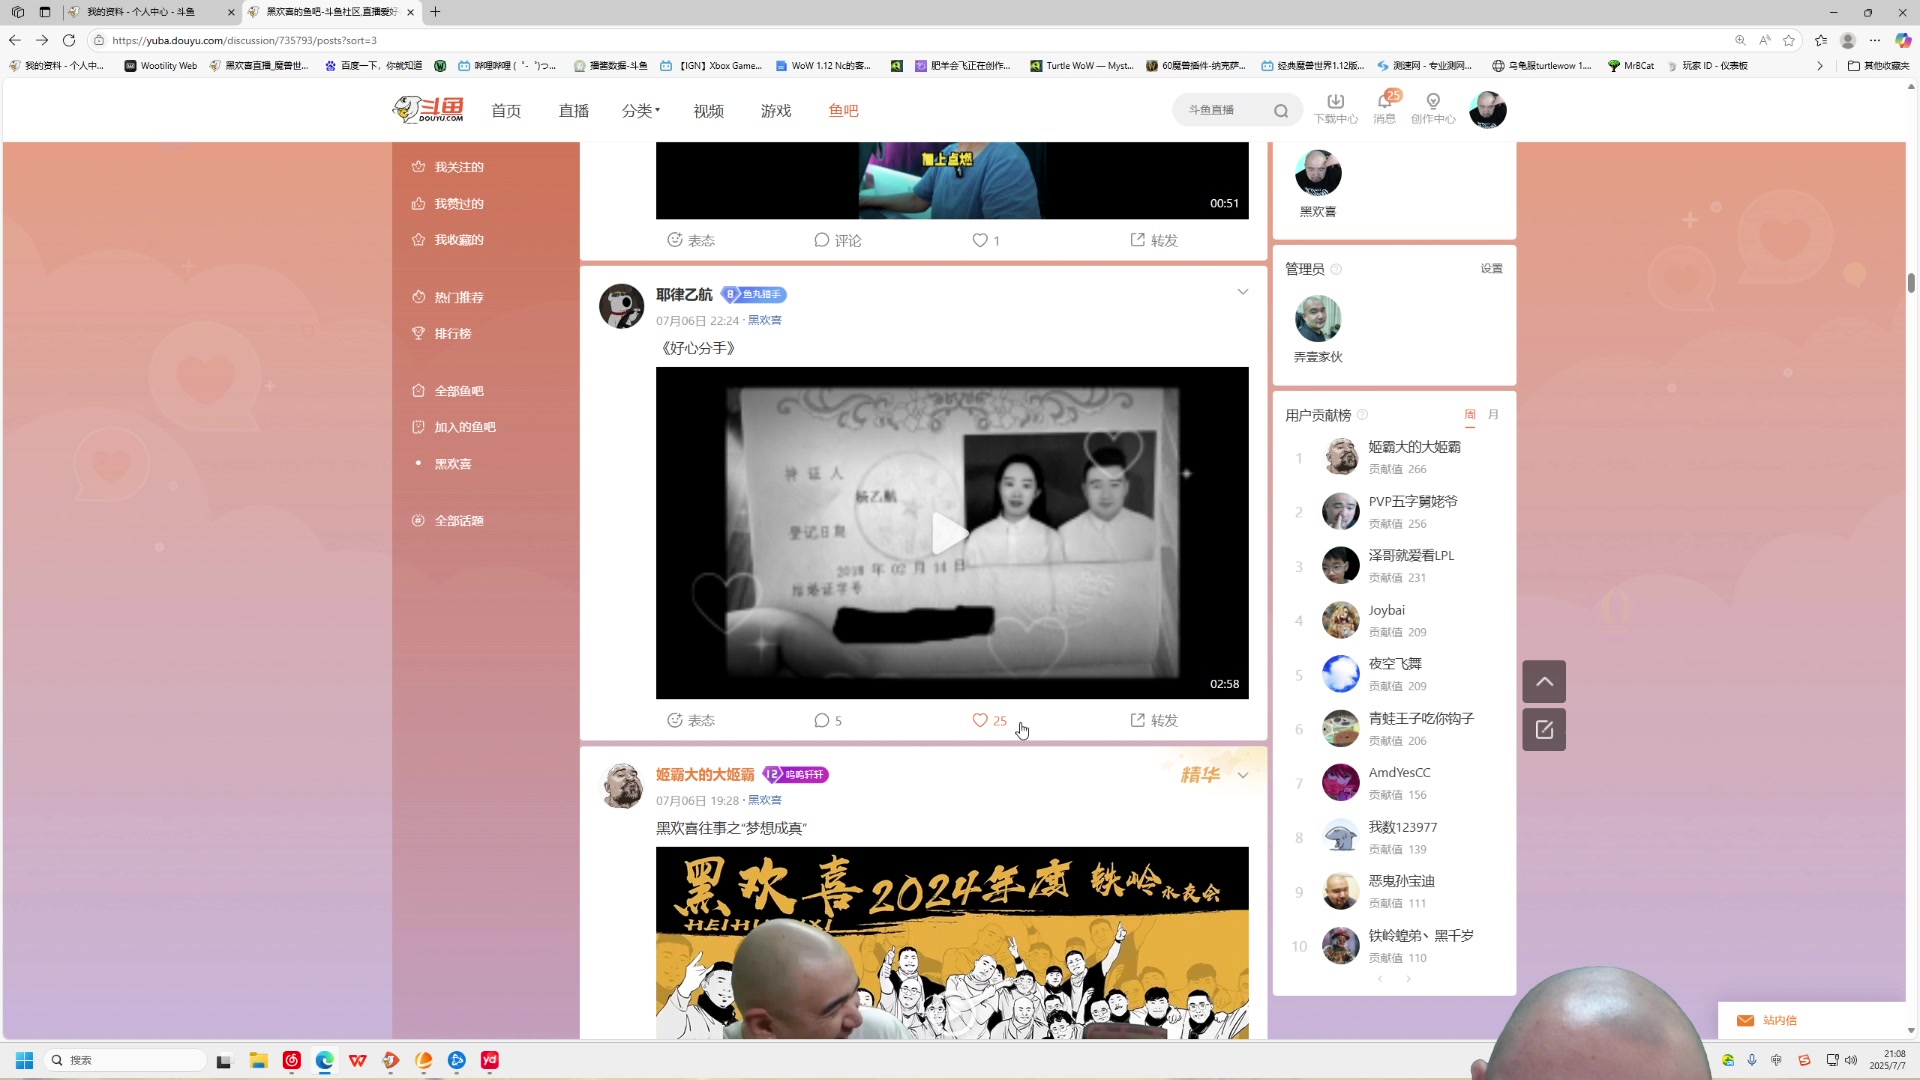
Task: Open 全部话题 in the sidebar
Action: 448,521
